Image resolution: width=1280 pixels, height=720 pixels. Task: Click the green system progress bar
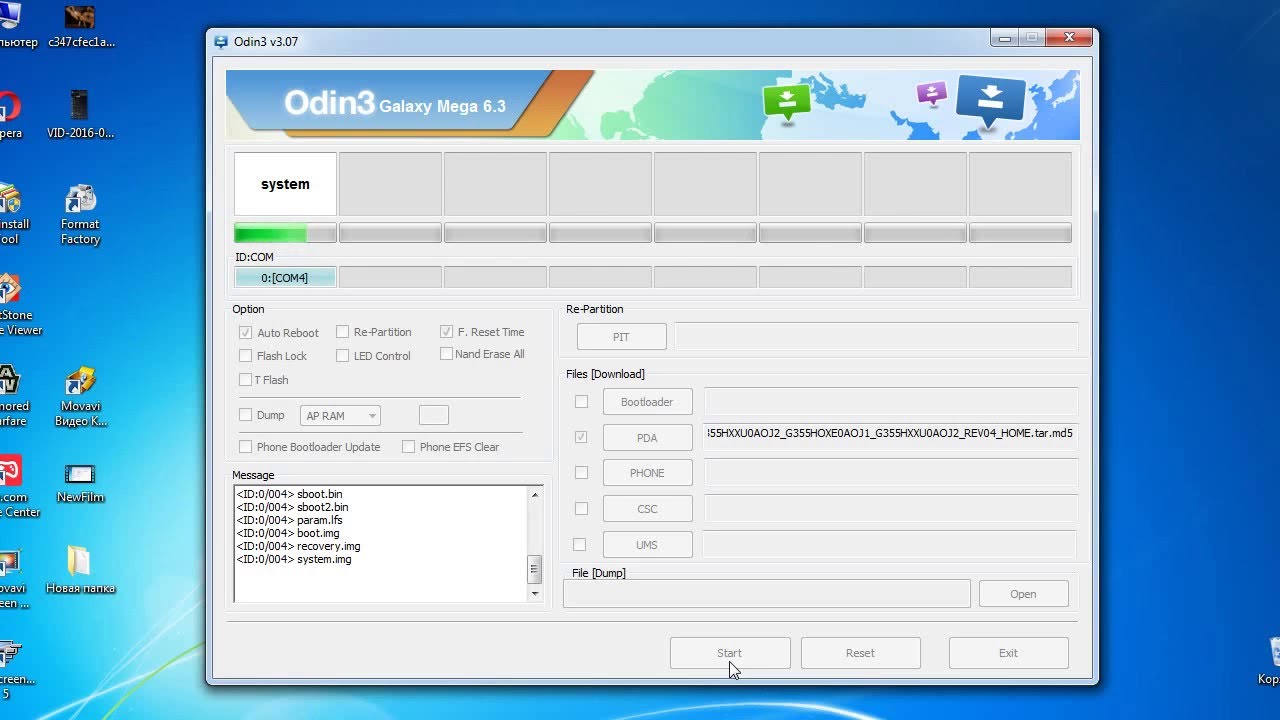pyautogui.click(x=285, y=233)
